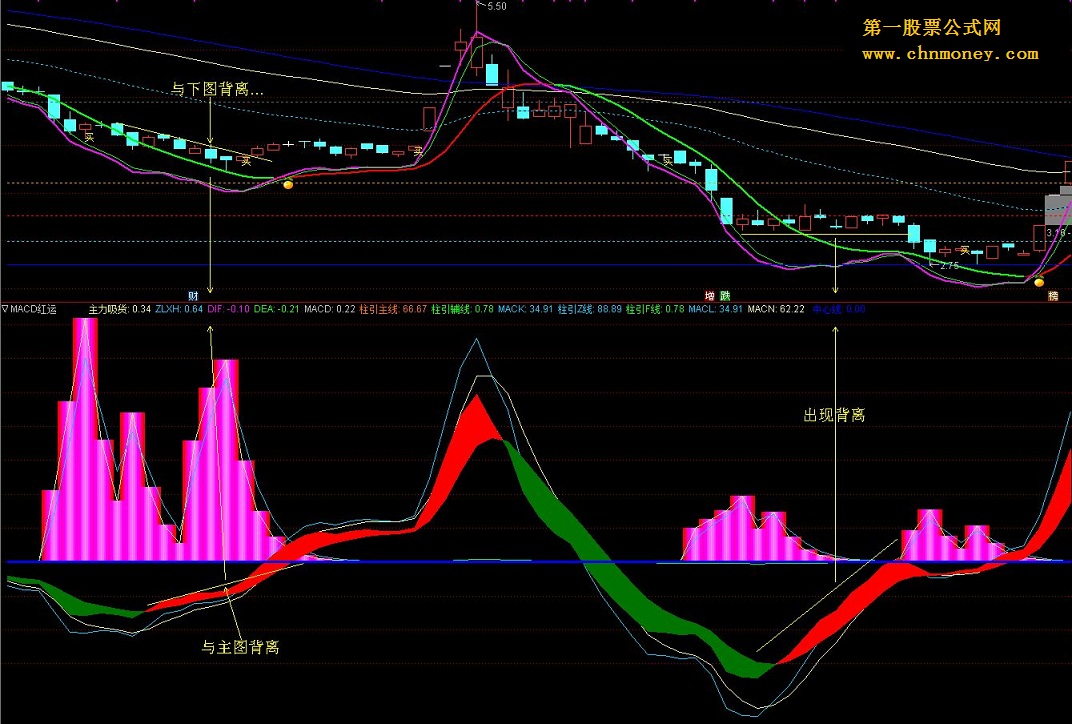
Task: Select the MACD红运 indicator name
Action: (34, 309)
